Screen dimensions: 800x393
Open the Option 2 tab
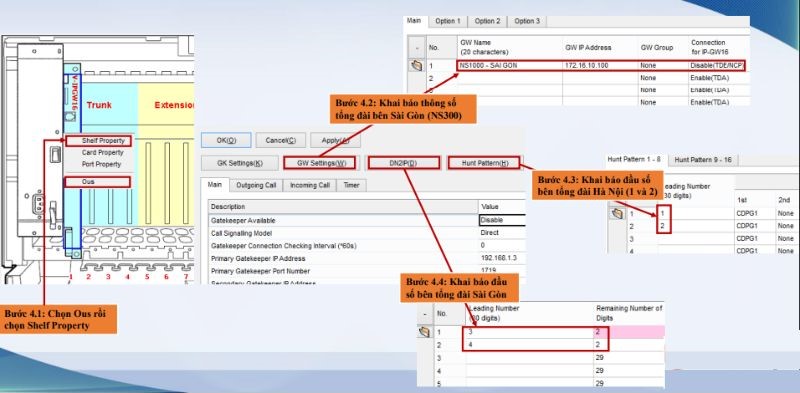coord(488,21)
